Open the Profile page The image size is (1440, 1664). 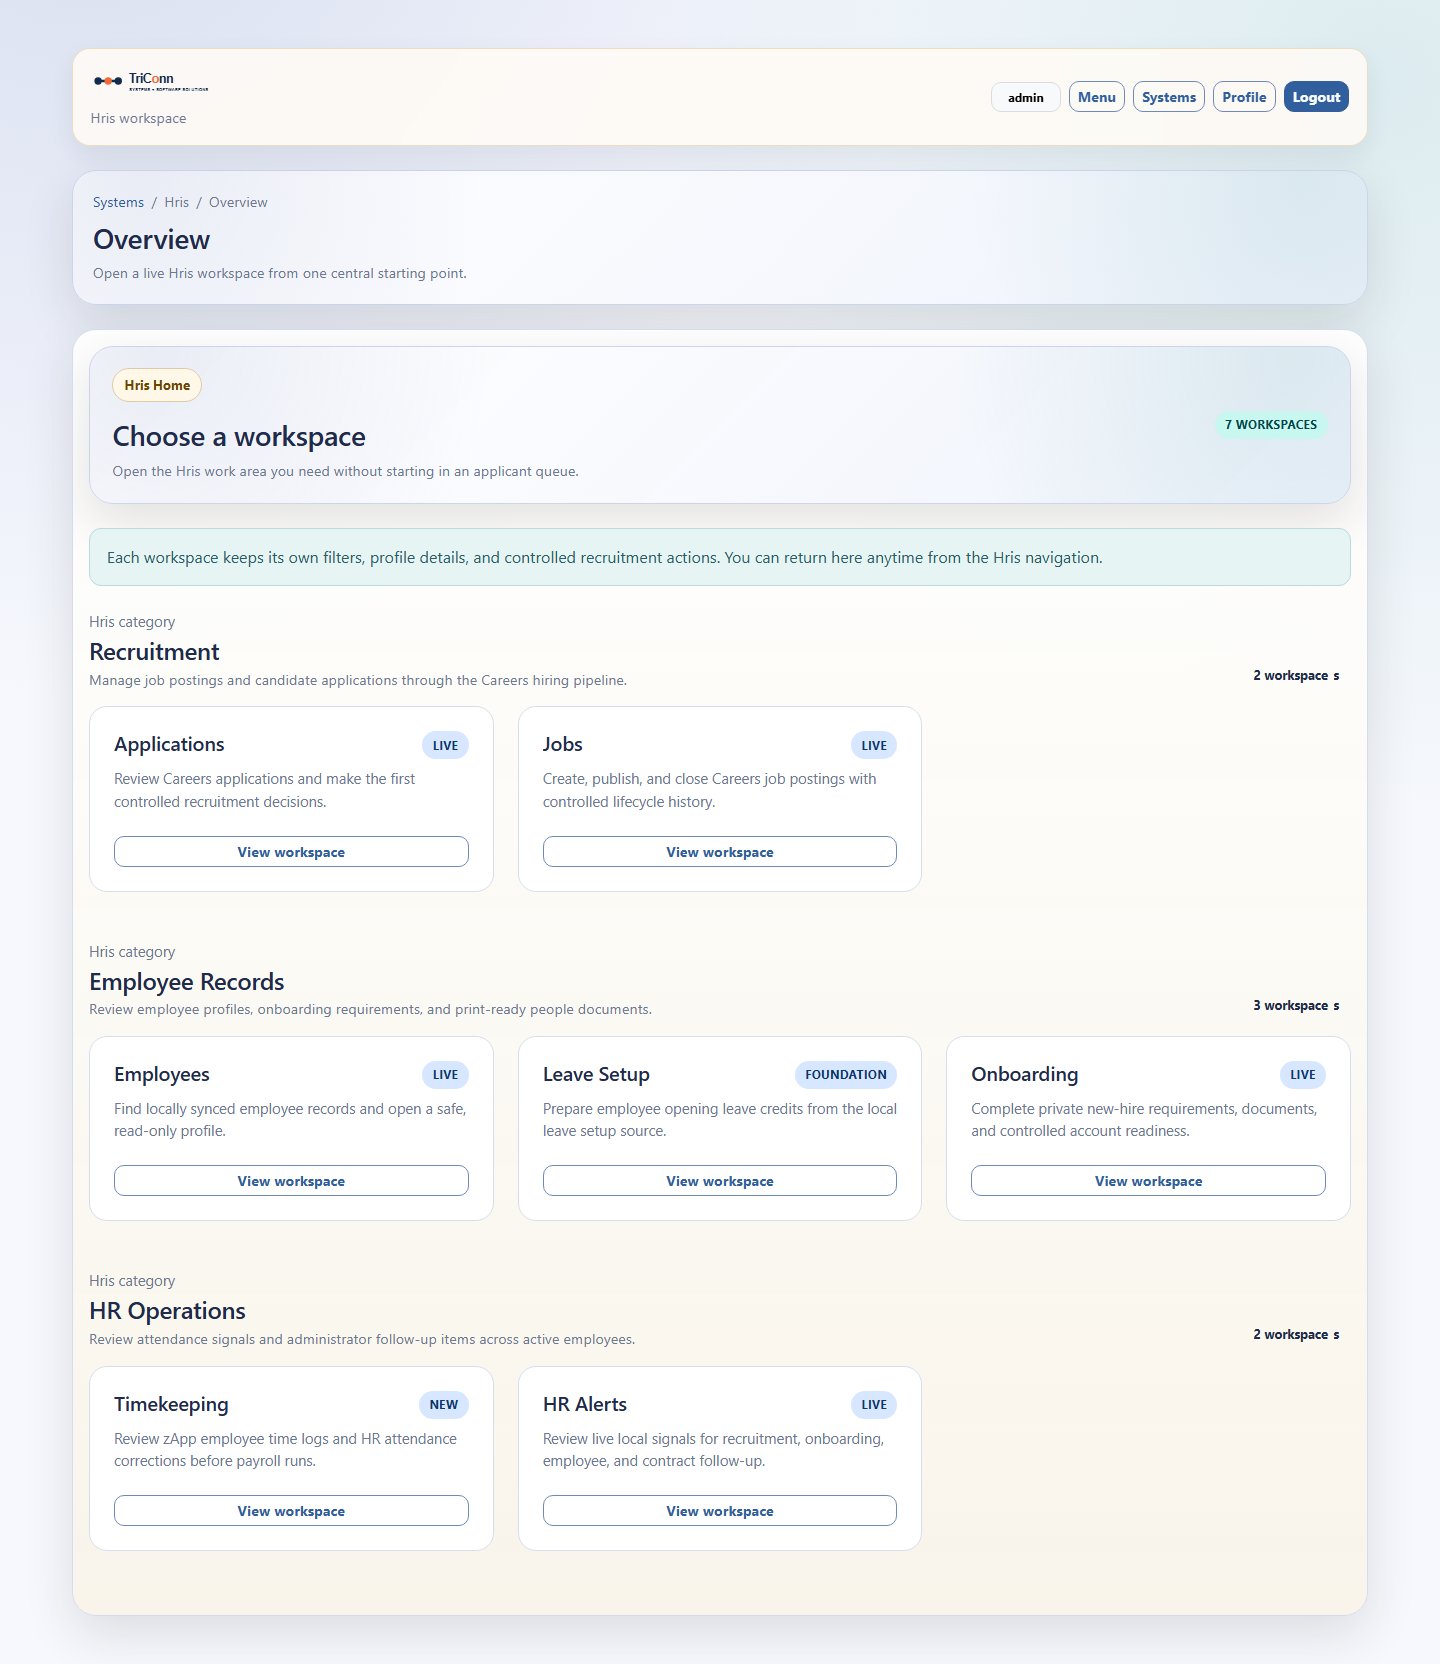click(1244, 97)
